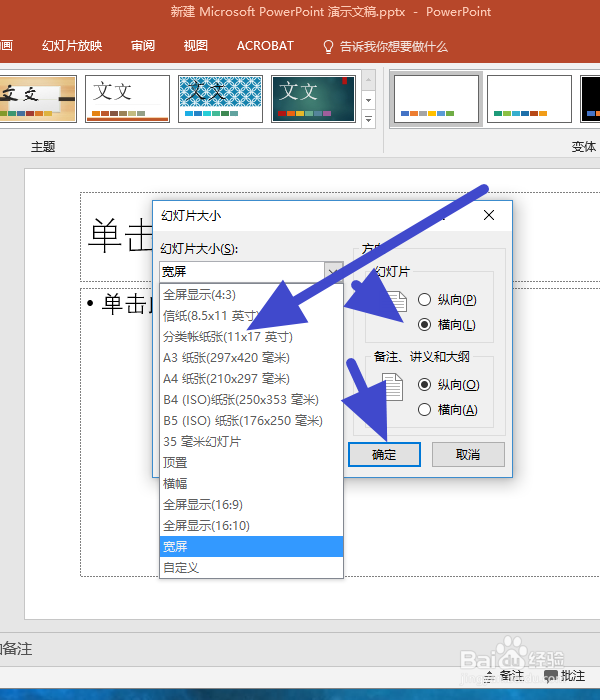This screenshot has height=700, width=600.
Task: Open the 审阅 ribbon tab
Action: coord(143,46)
